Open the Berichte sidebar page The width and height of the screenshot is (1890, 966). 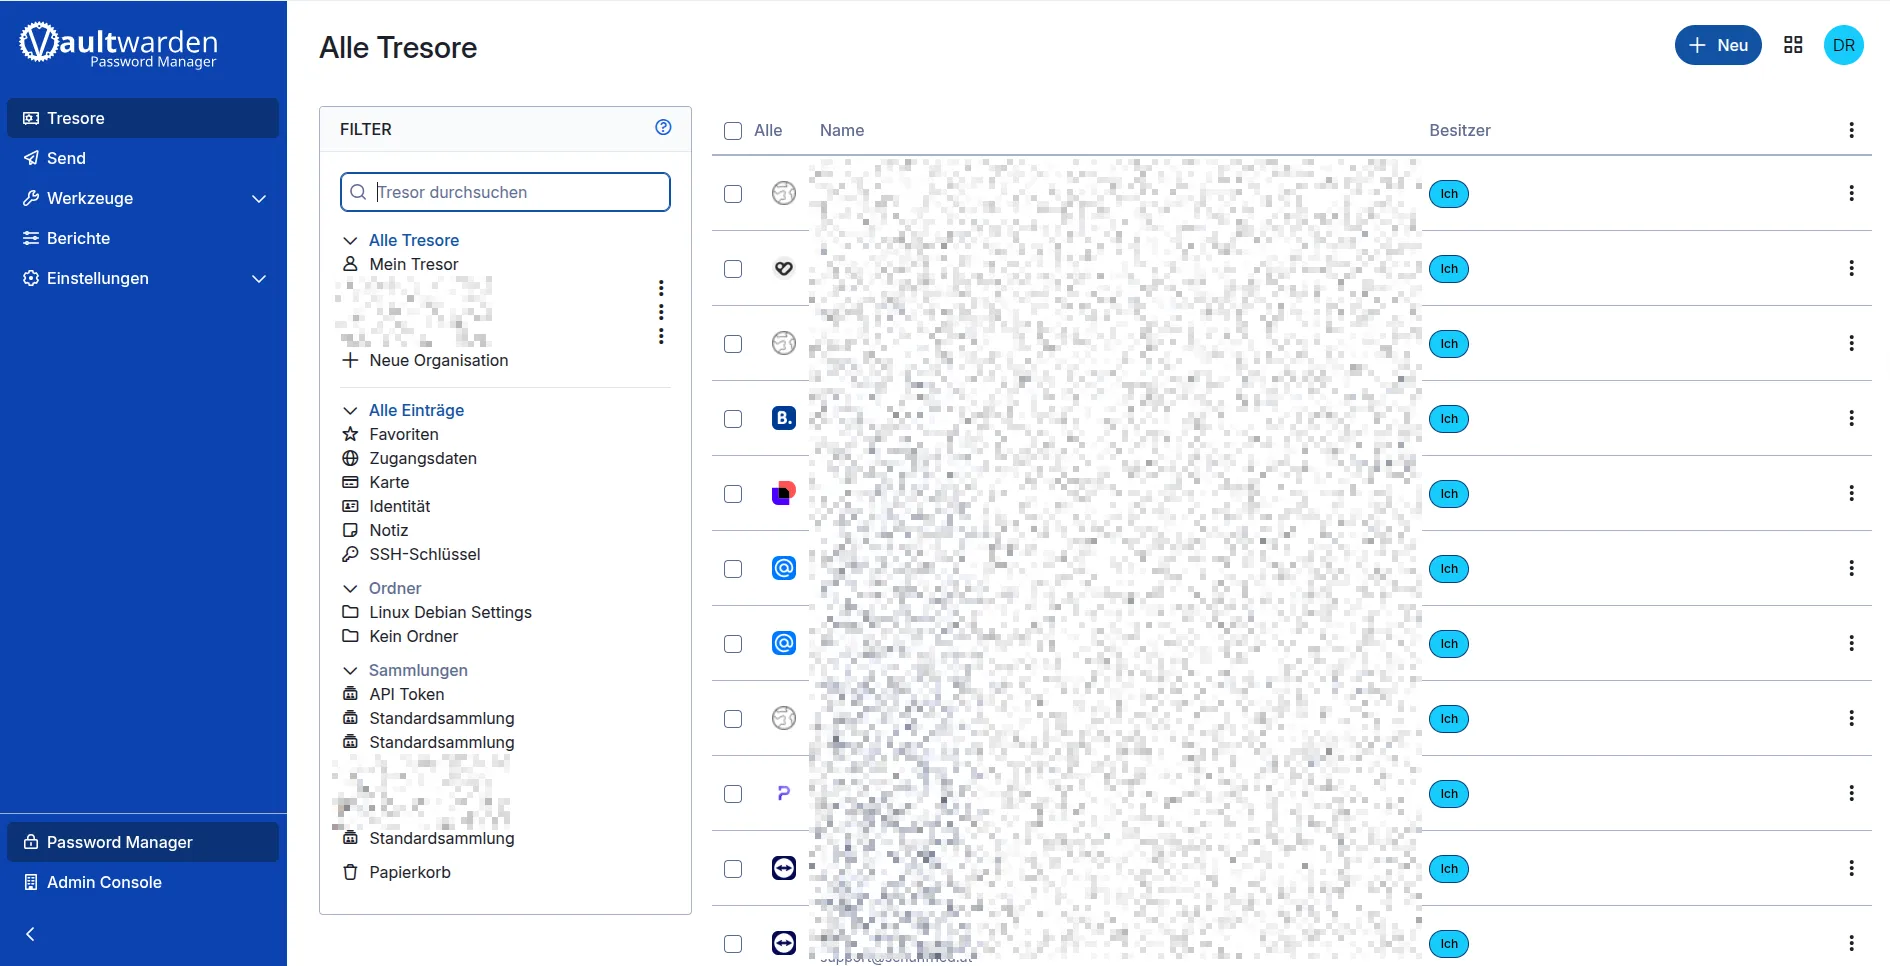pos(143,238)
